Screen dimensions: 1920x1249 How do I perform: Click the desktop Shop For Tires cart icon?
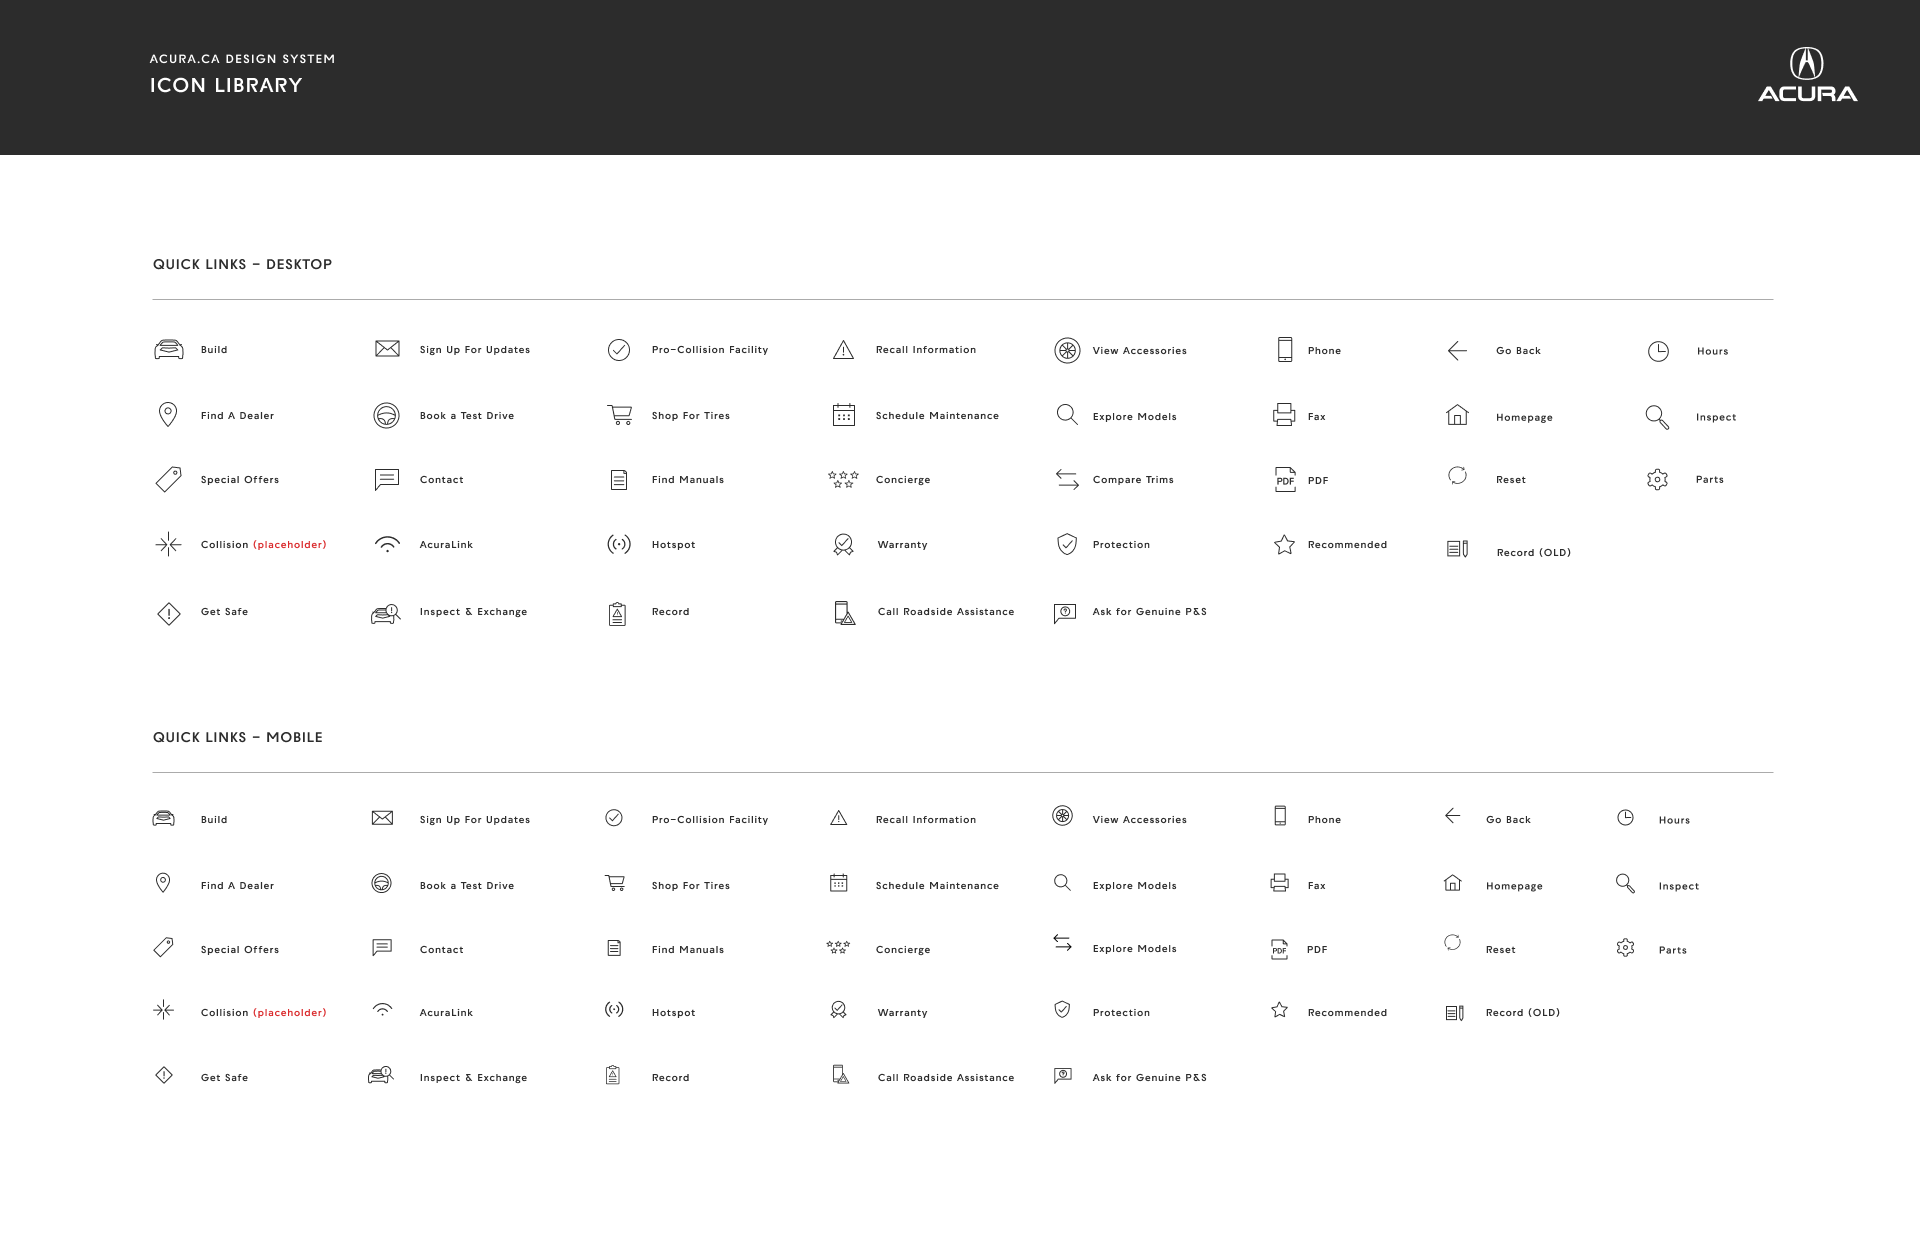point(620,415)
